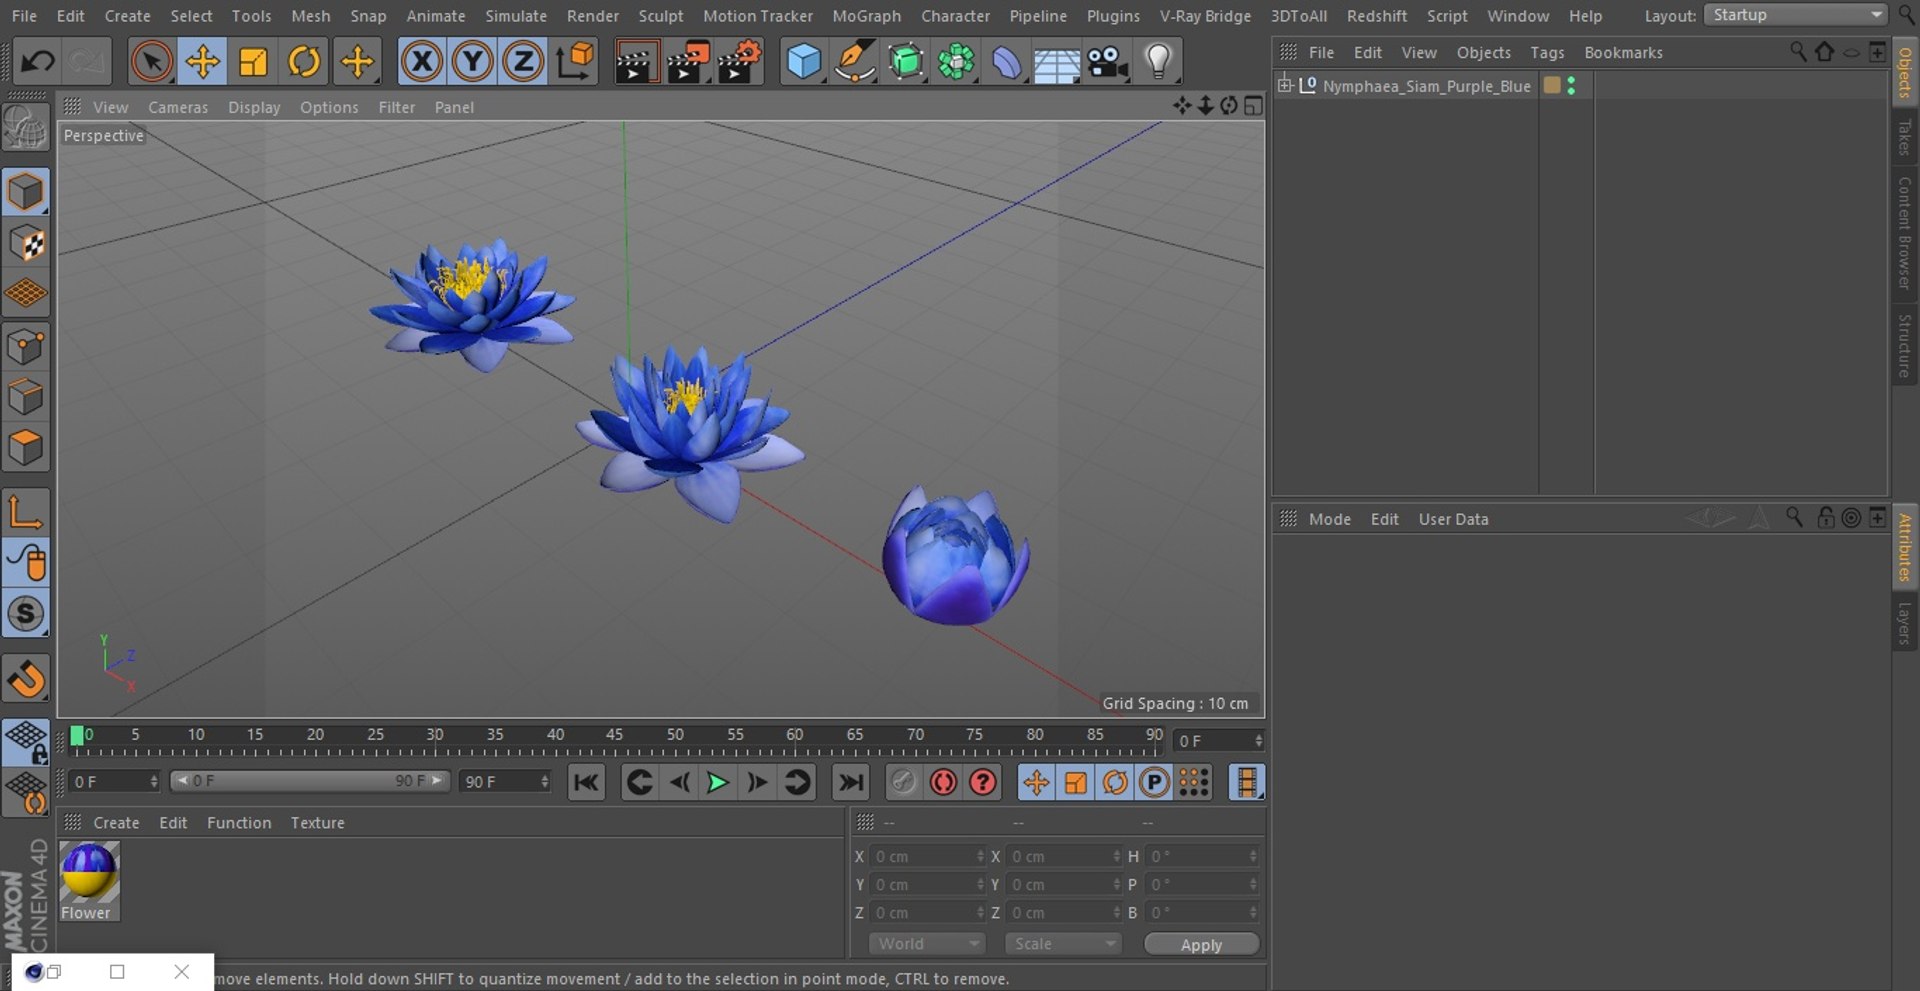
Task: Select the Rotate tool in top toolbar
Action: pyautogui.click(x=305, y=62)
